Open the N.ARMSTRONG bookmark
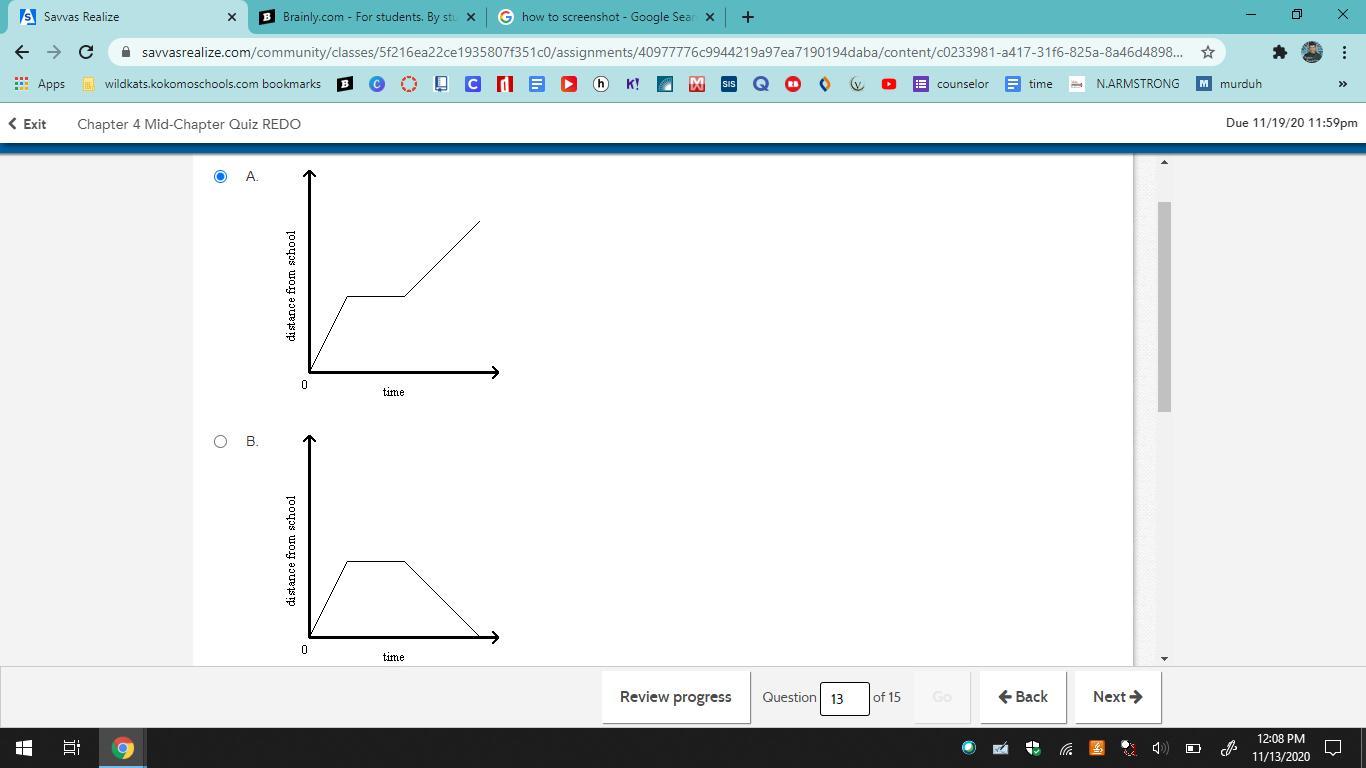Image resolution: width=1366 pixels, height=768 pixels. [x=1123, y=84]
